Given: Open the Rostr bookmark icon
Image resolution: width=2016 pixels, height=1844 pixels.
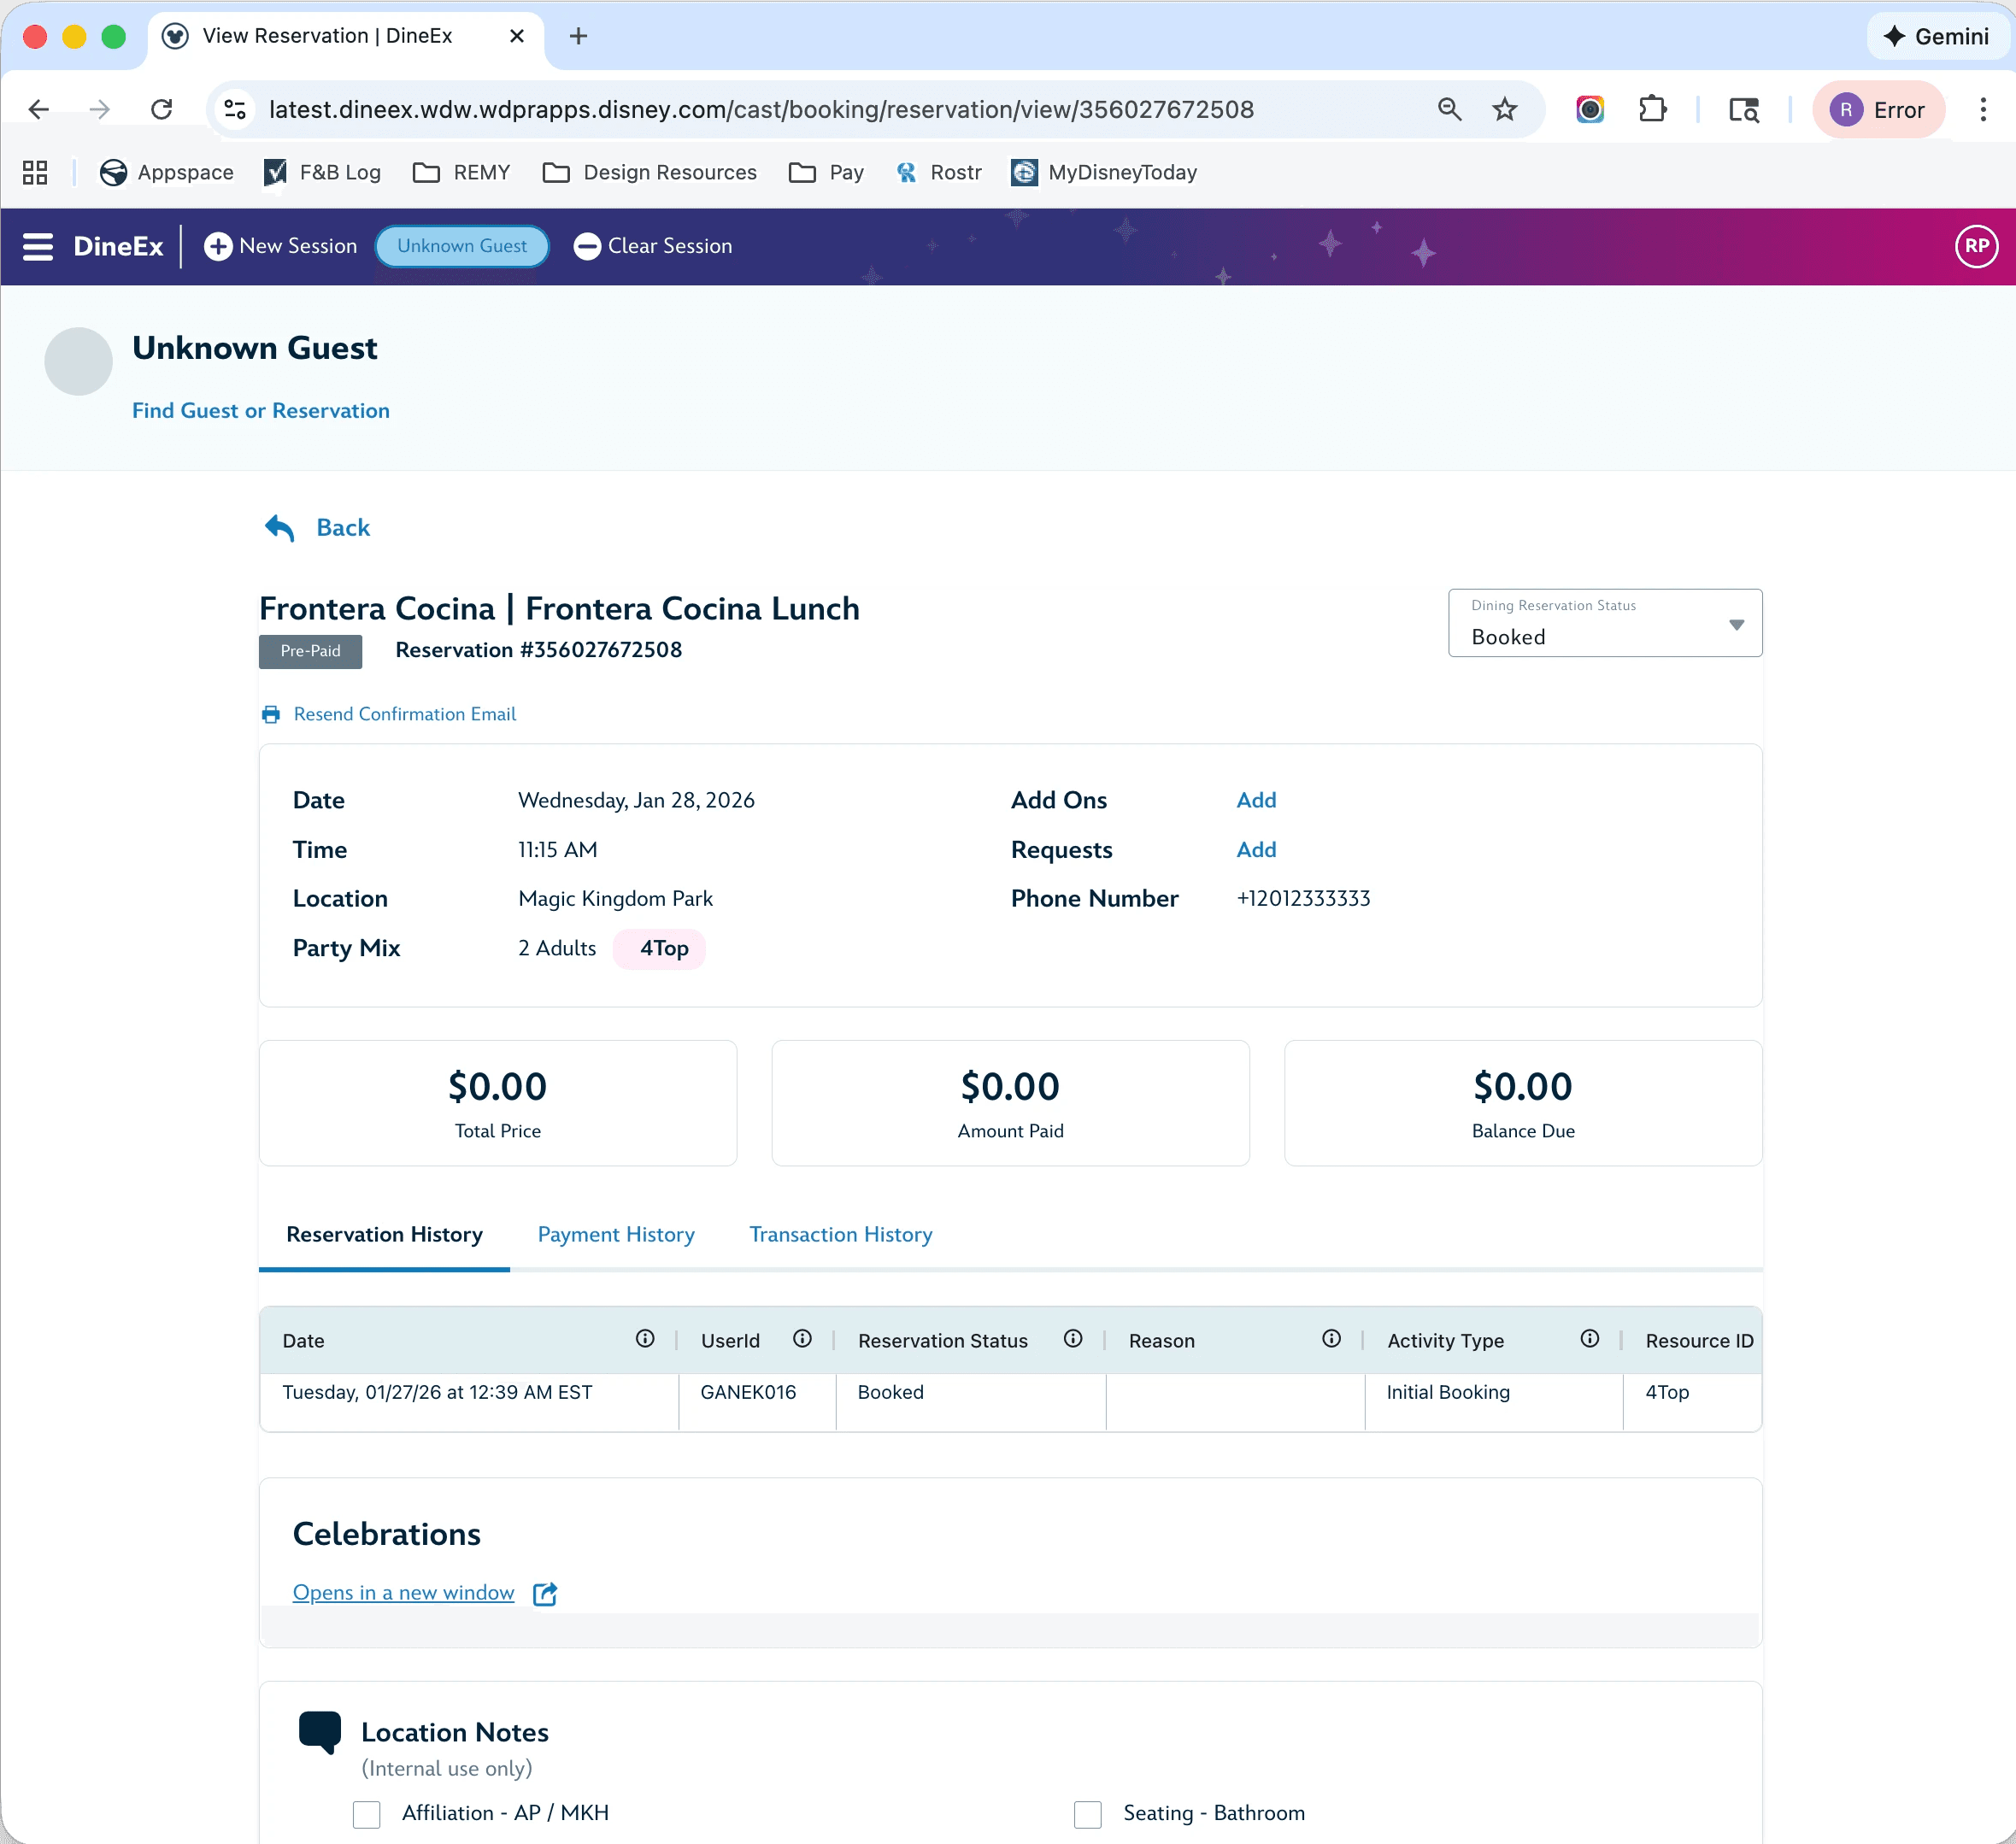Looking at the screenshot, I should [x=907, y=172].
